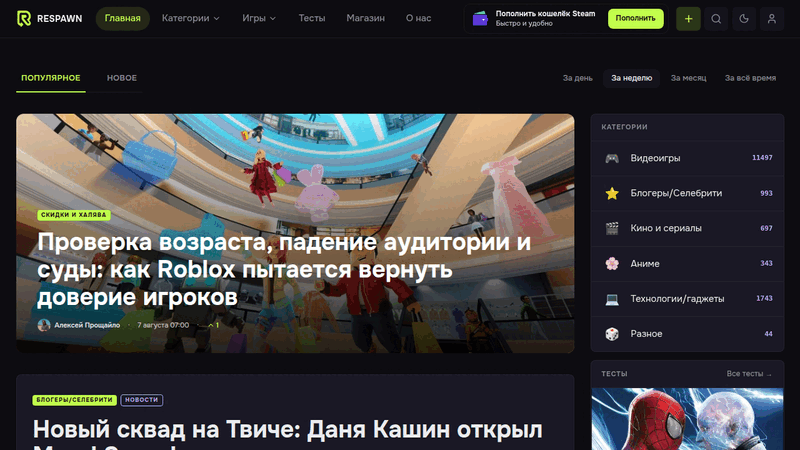Screen dimensions: 800x450
Task: Open the Разное category
Action: pos(687,334)
